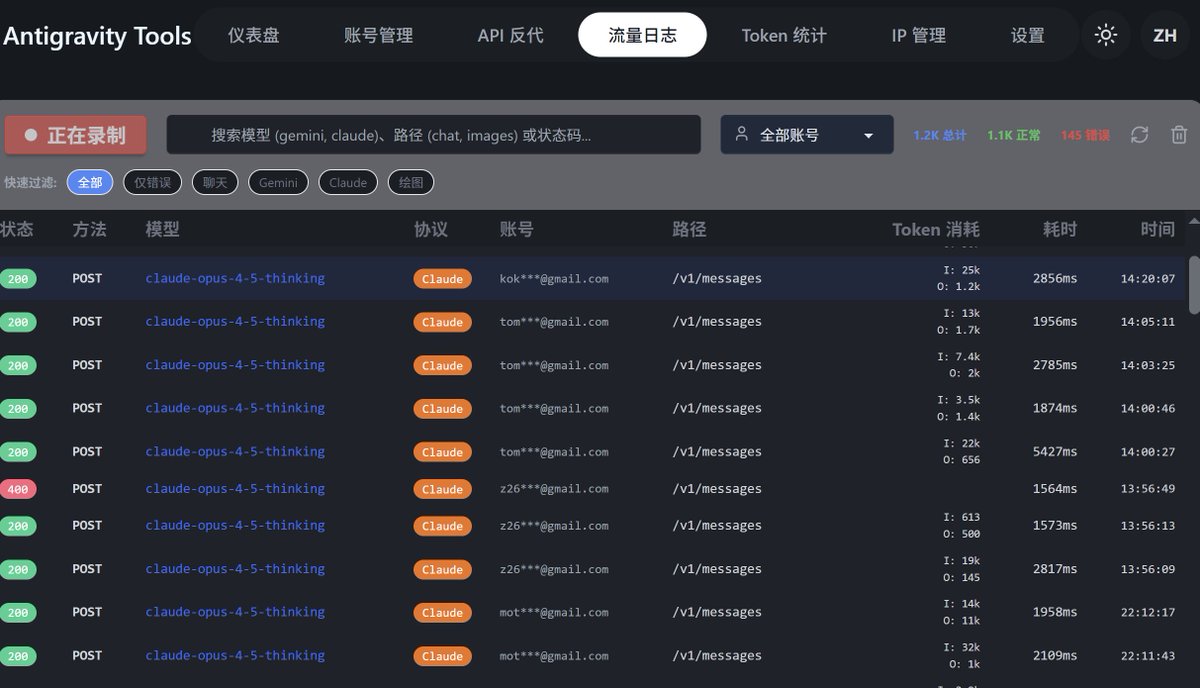
Task: Click POST in the 14:00:27 row
Action: point(87,452)
